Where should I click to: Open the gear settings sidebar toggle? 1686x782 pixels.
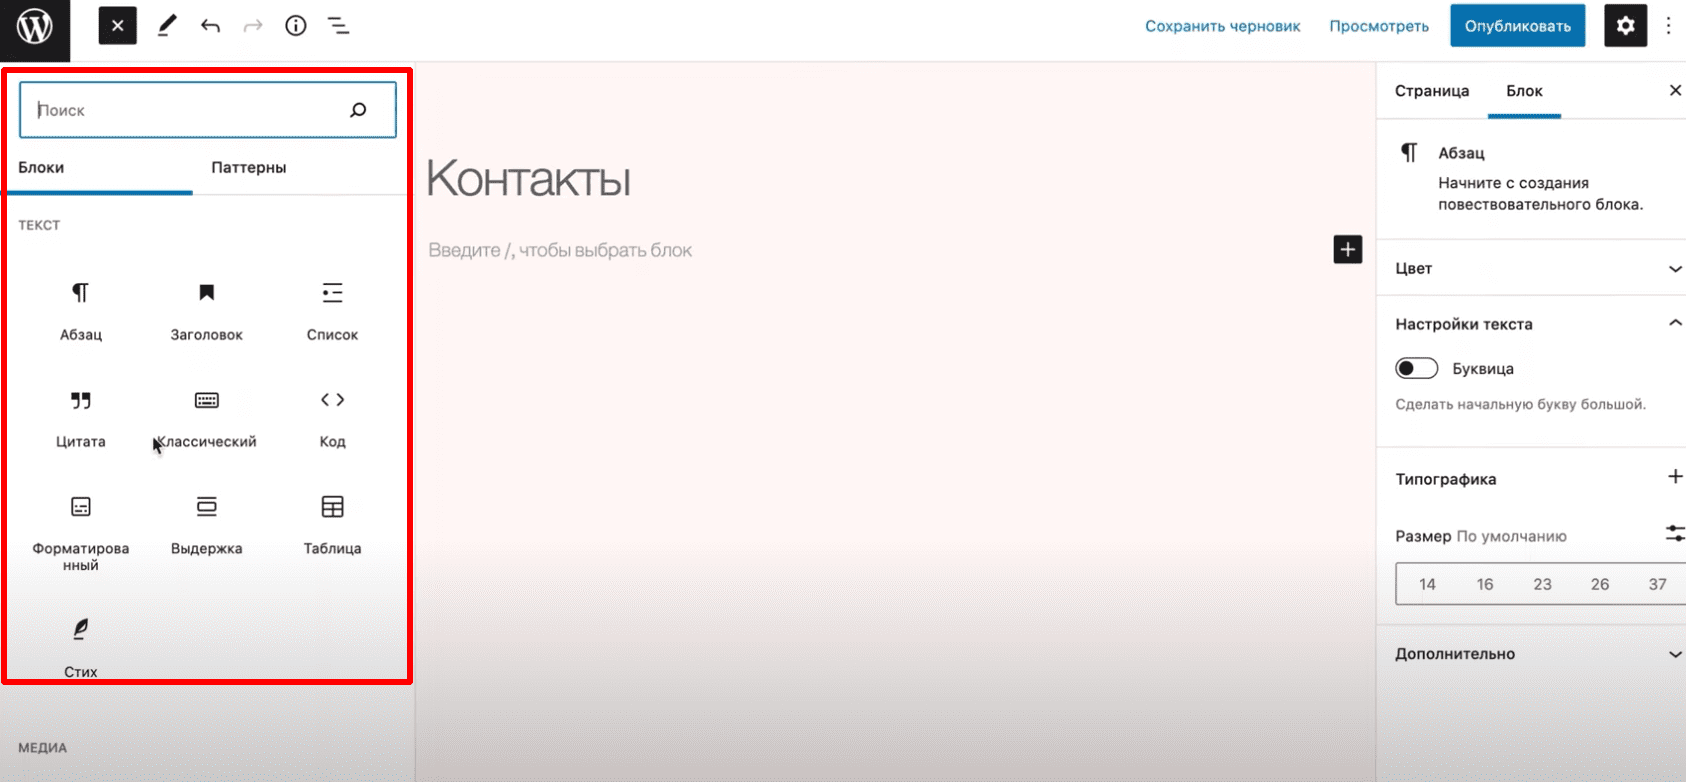point(1625,26)
